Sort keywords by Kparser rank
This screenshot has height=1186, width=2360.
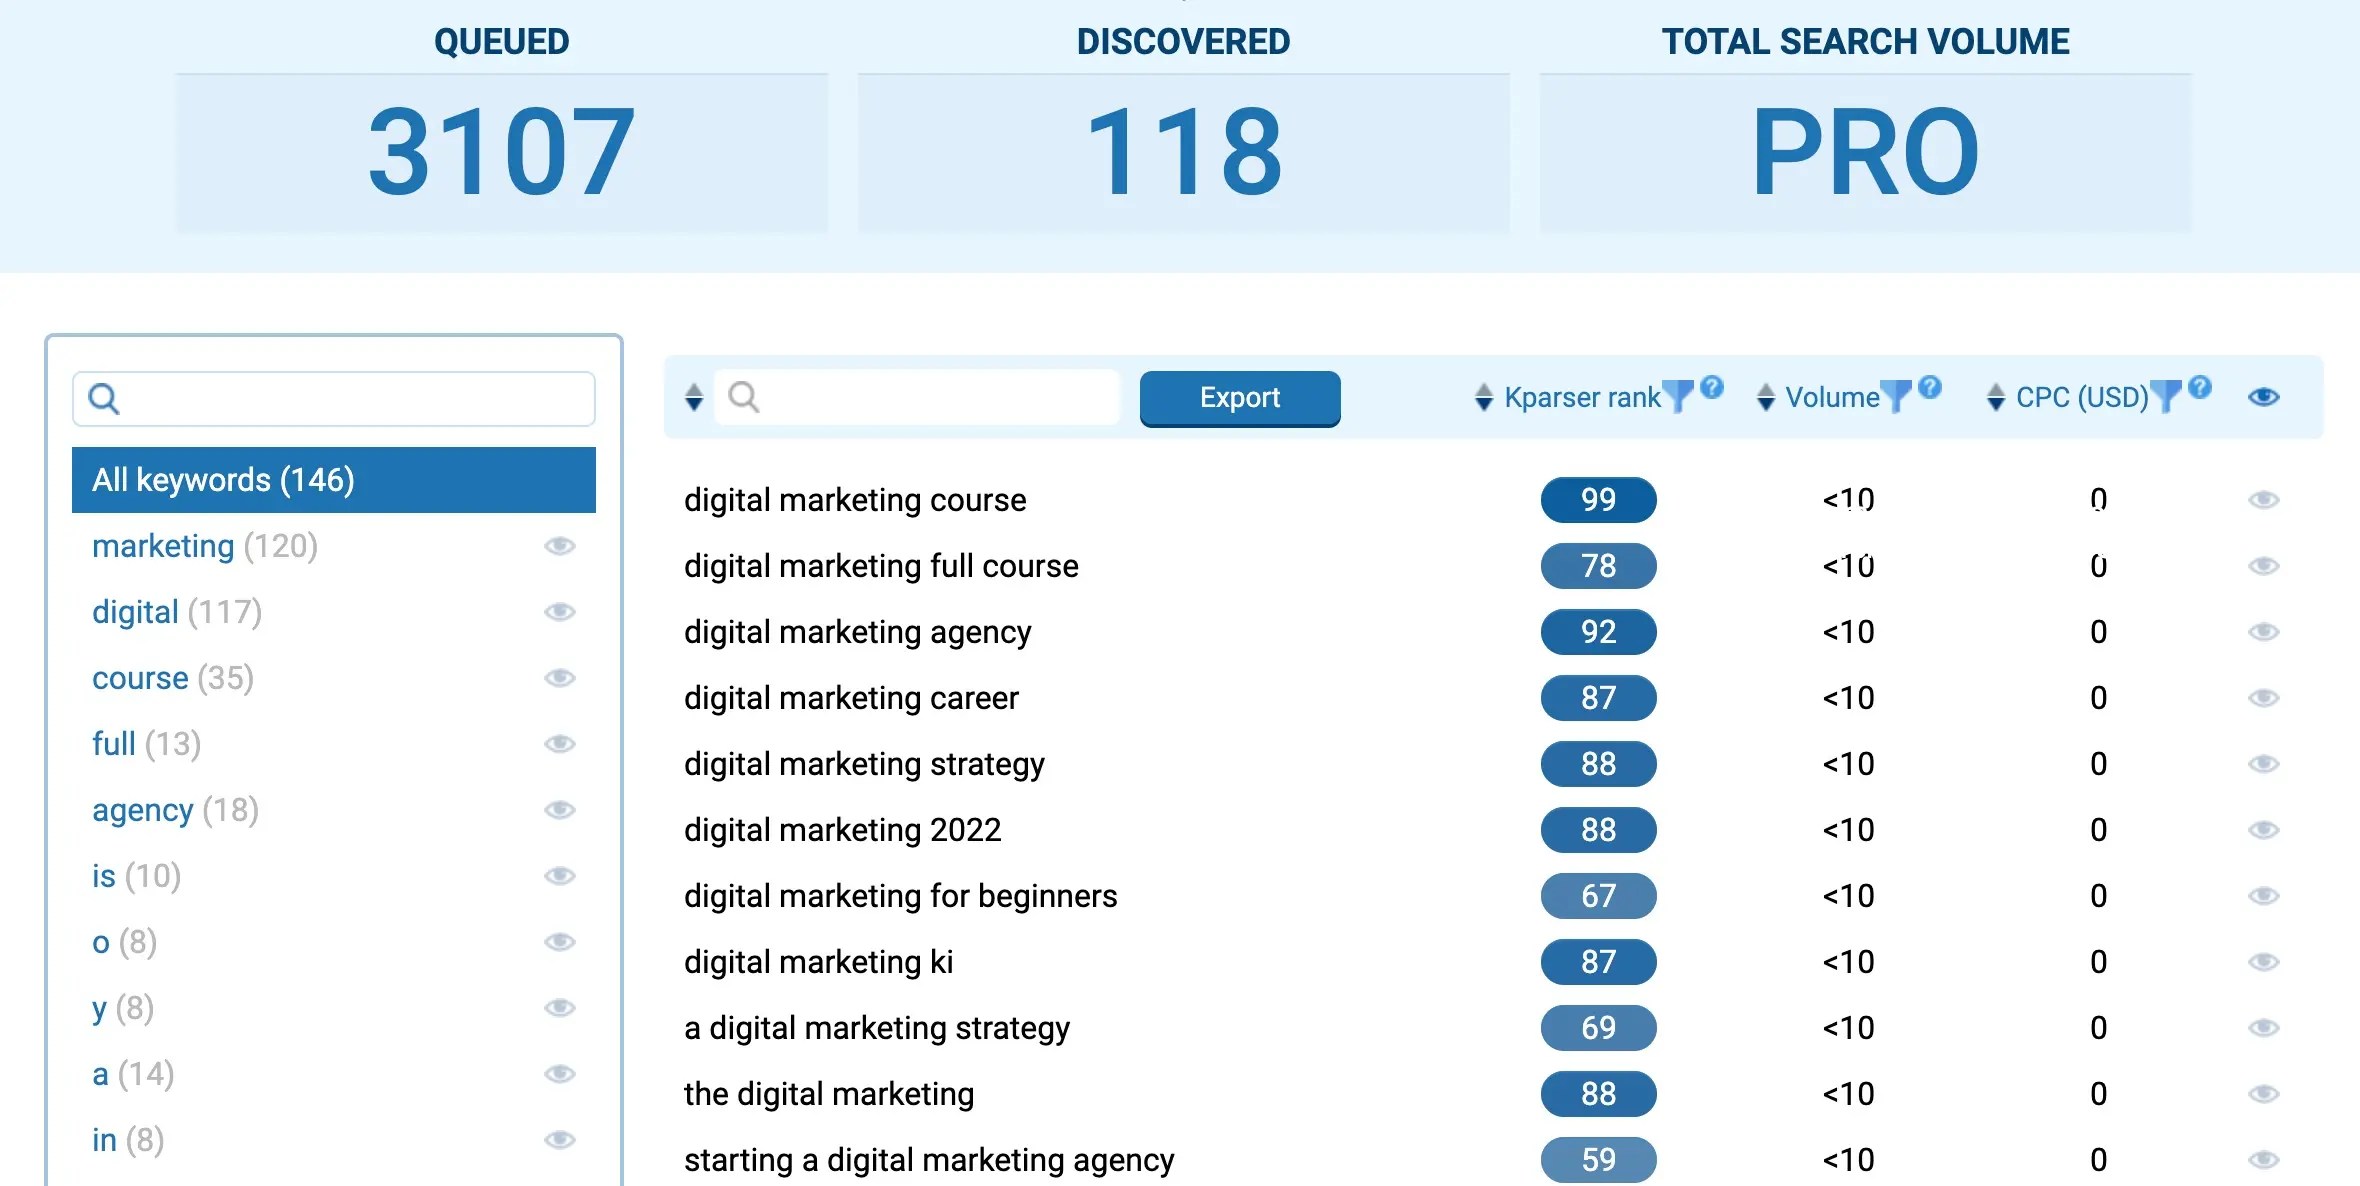(x=1482, y=397)
